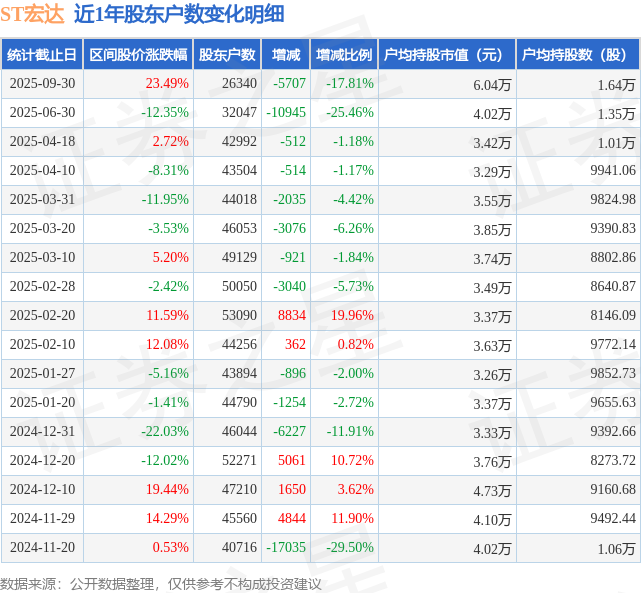Select the 近1年股东户数变化明细 heading
Screen dimensions: 641x593
(179, 14)
